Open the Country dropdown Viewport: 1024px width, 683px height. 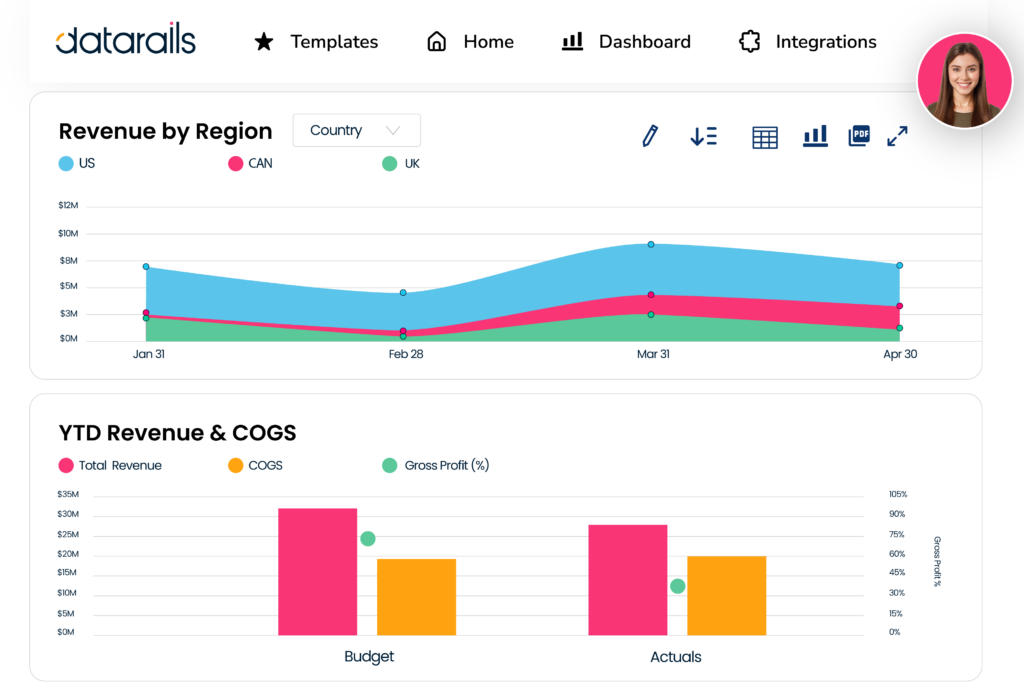356,130
